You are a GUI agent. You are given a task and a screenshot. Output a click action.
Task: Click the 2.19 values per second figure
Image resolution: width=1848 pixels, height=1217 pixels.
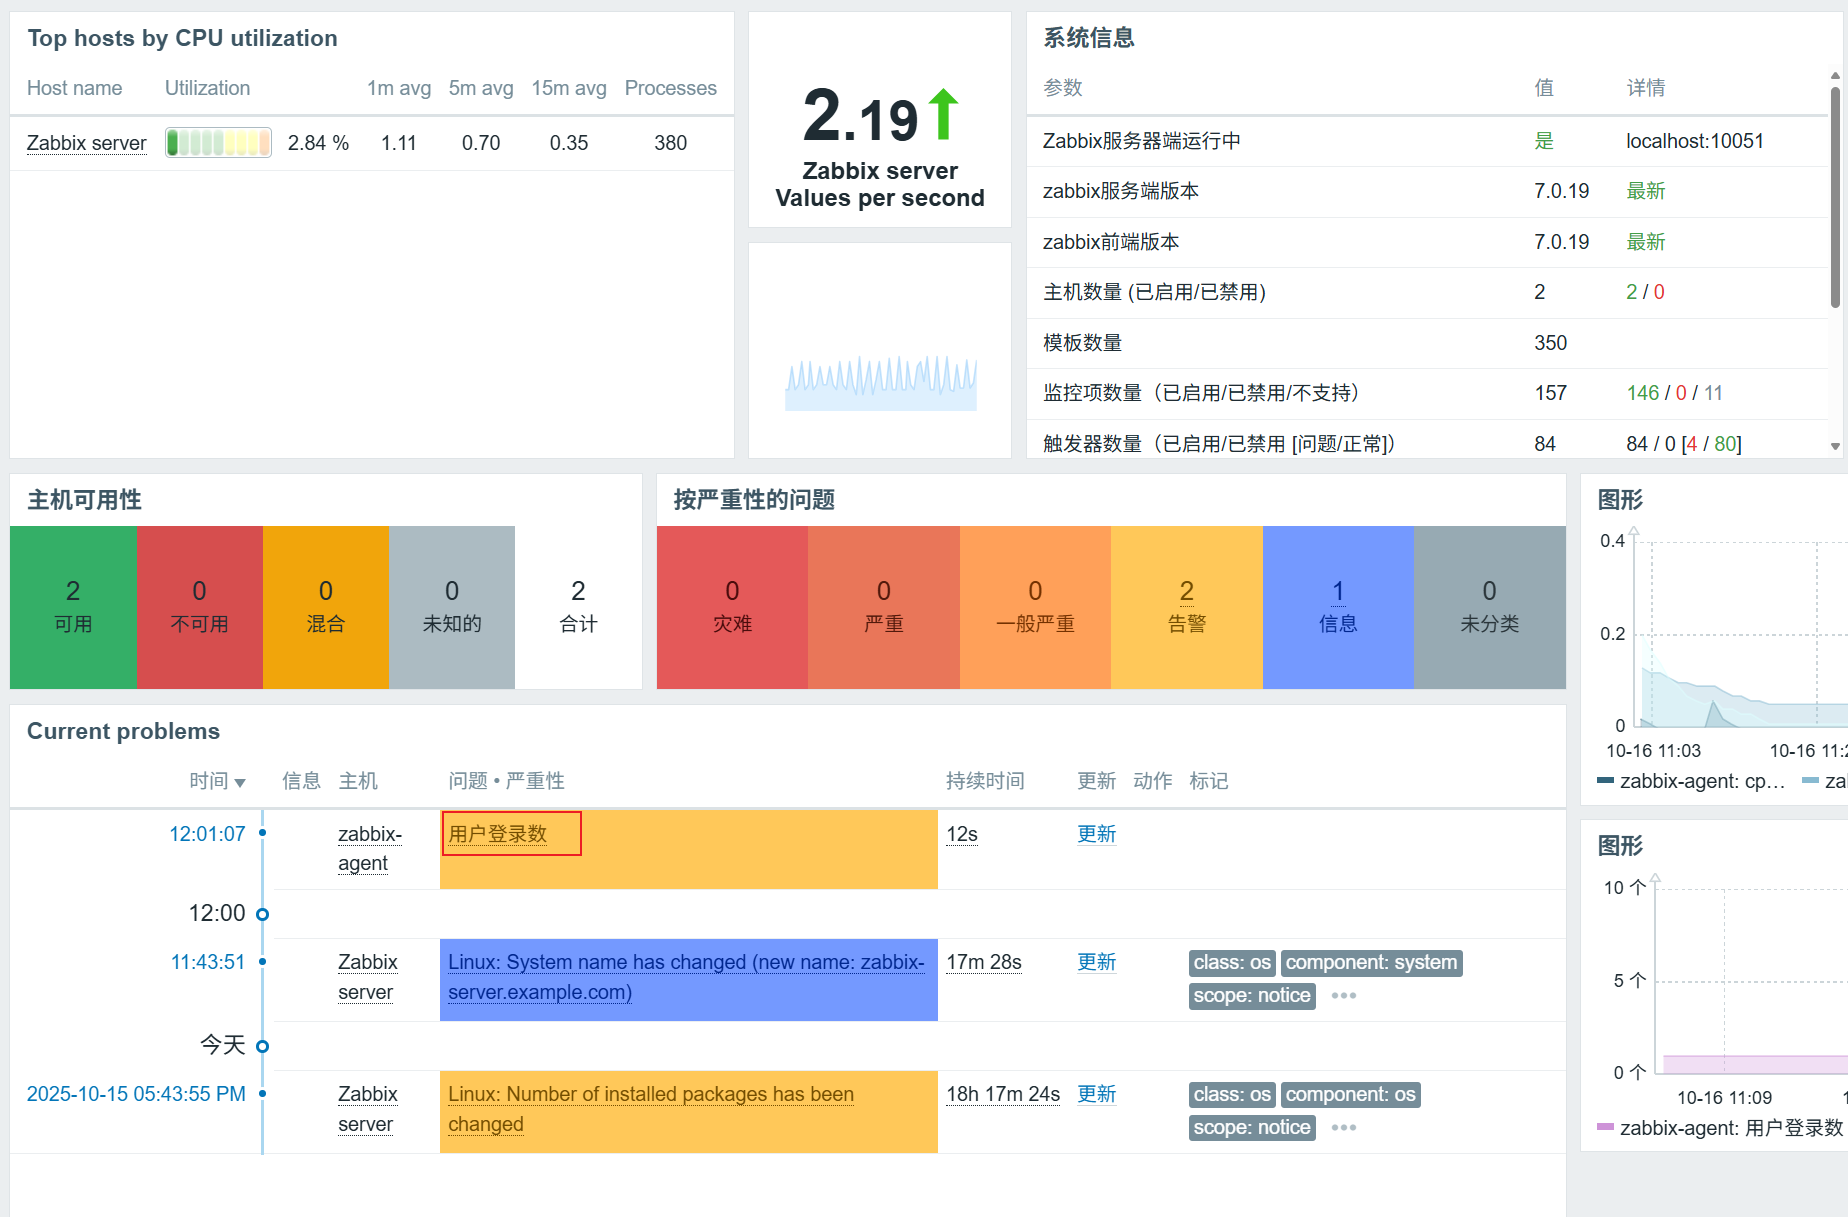(x=860, y=117)
